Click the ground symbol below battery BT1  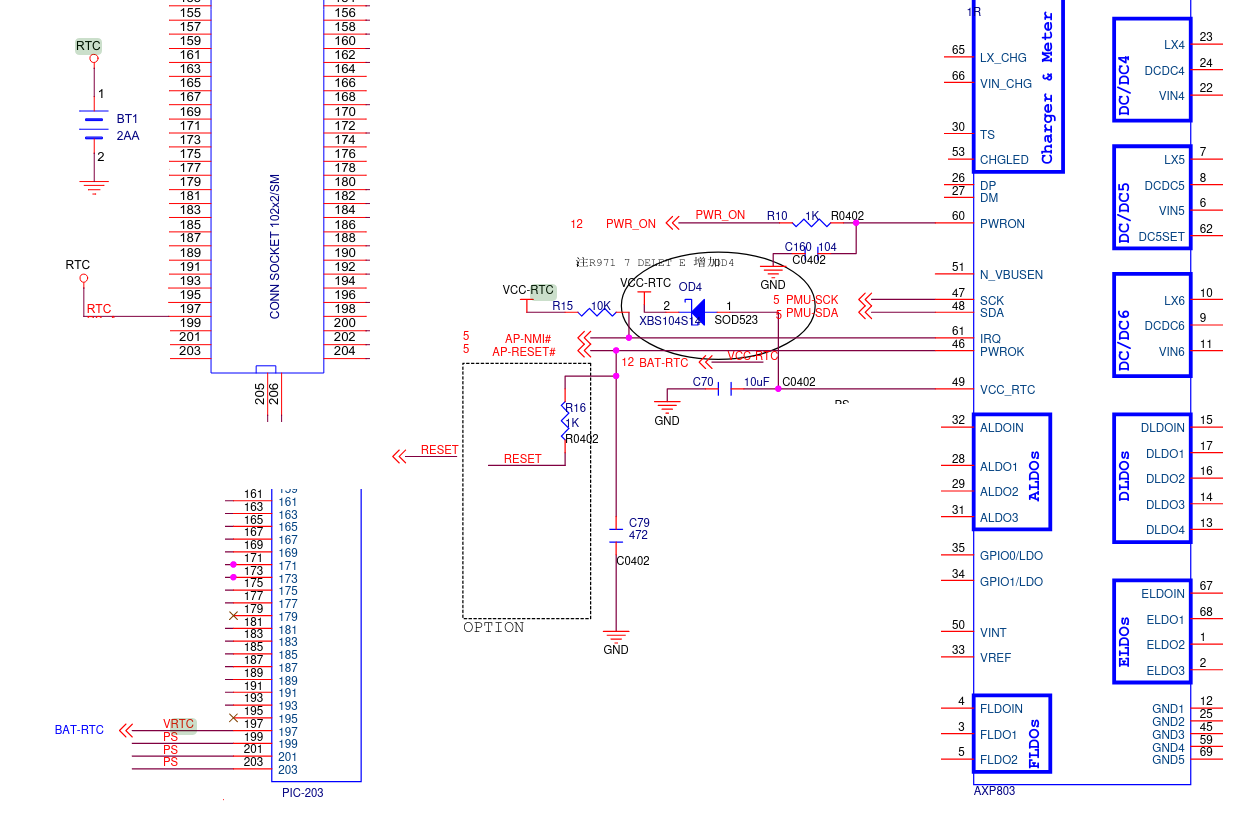95,186
